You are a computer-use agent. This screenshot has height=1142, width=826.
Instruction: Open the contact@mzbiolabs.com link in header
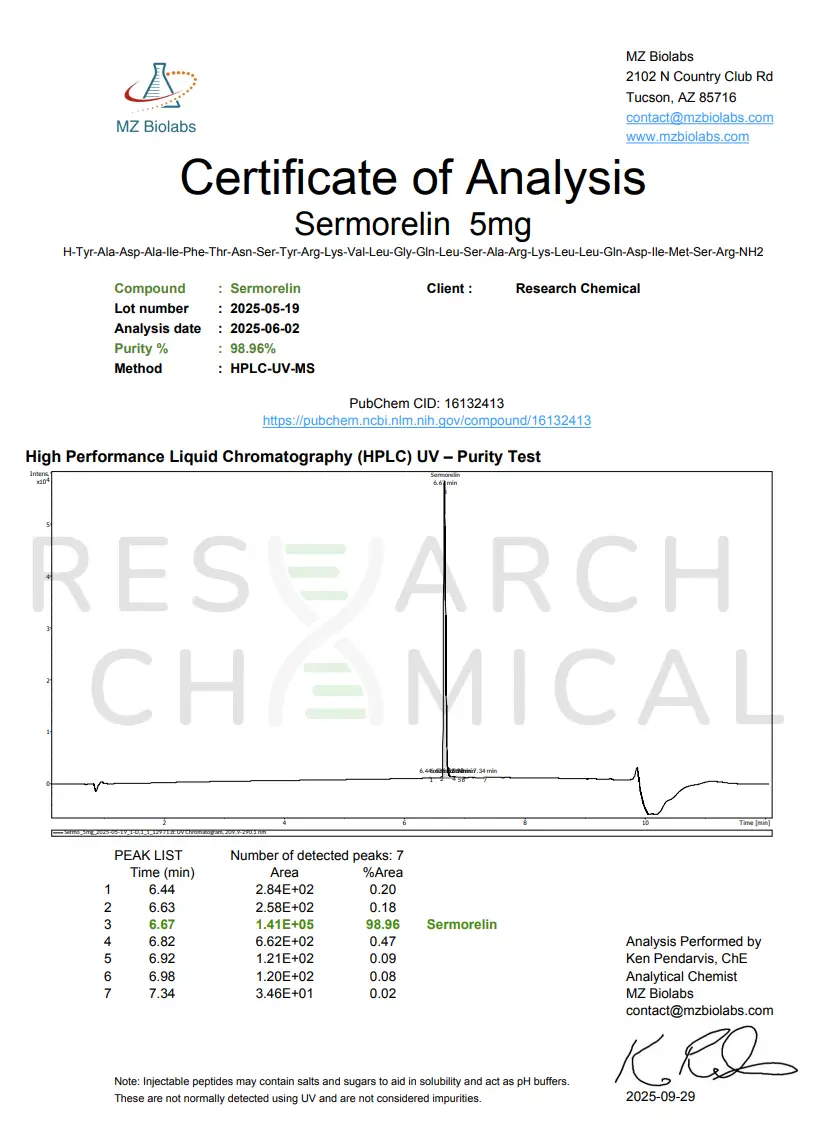[699, 117]
